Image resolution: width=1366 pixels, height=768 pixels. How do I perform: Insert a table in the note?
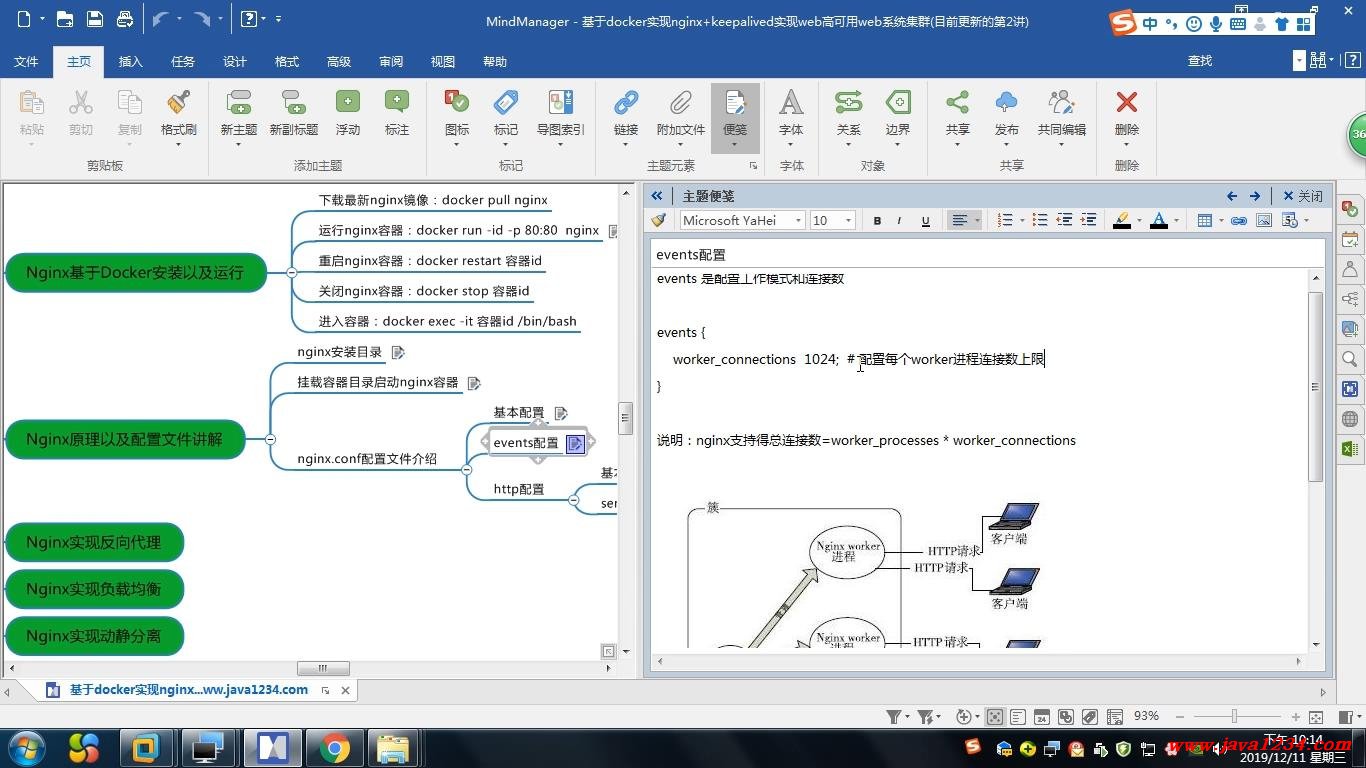[1204, 221]
